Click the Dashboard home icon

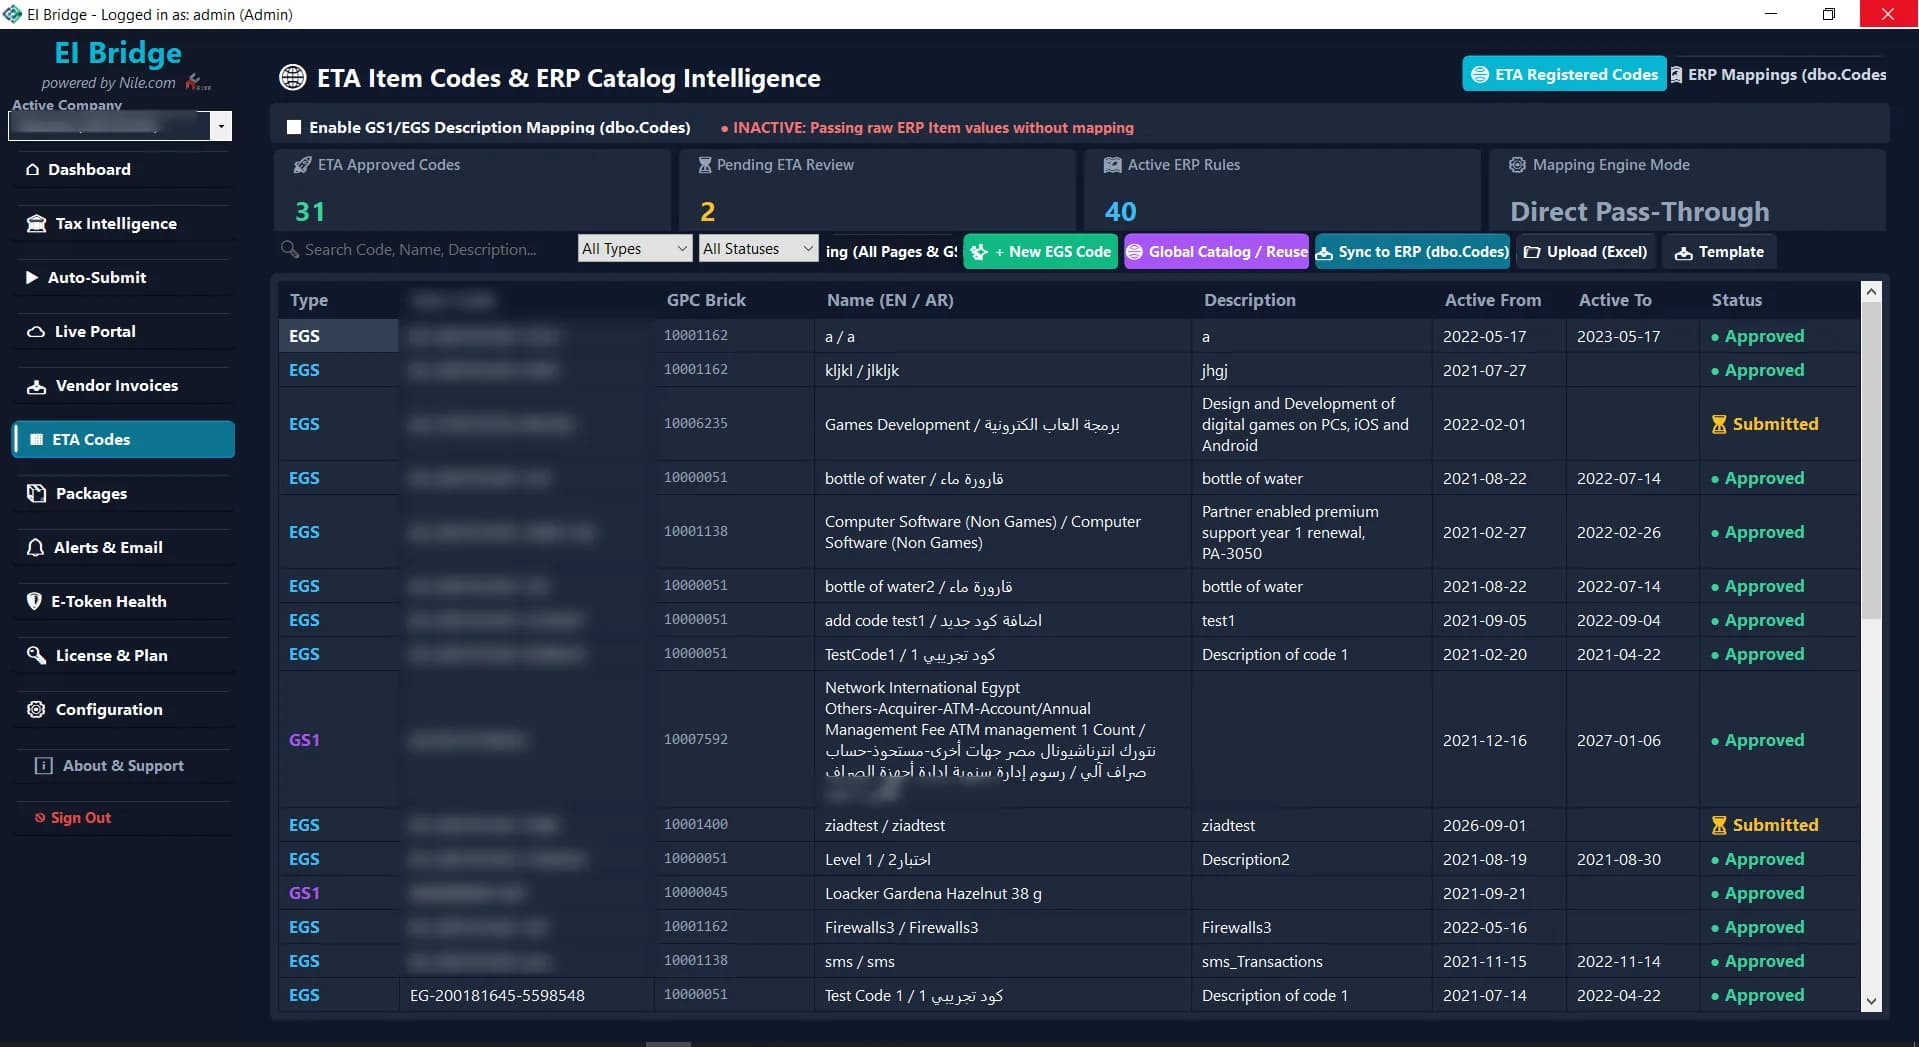[33, 170]
